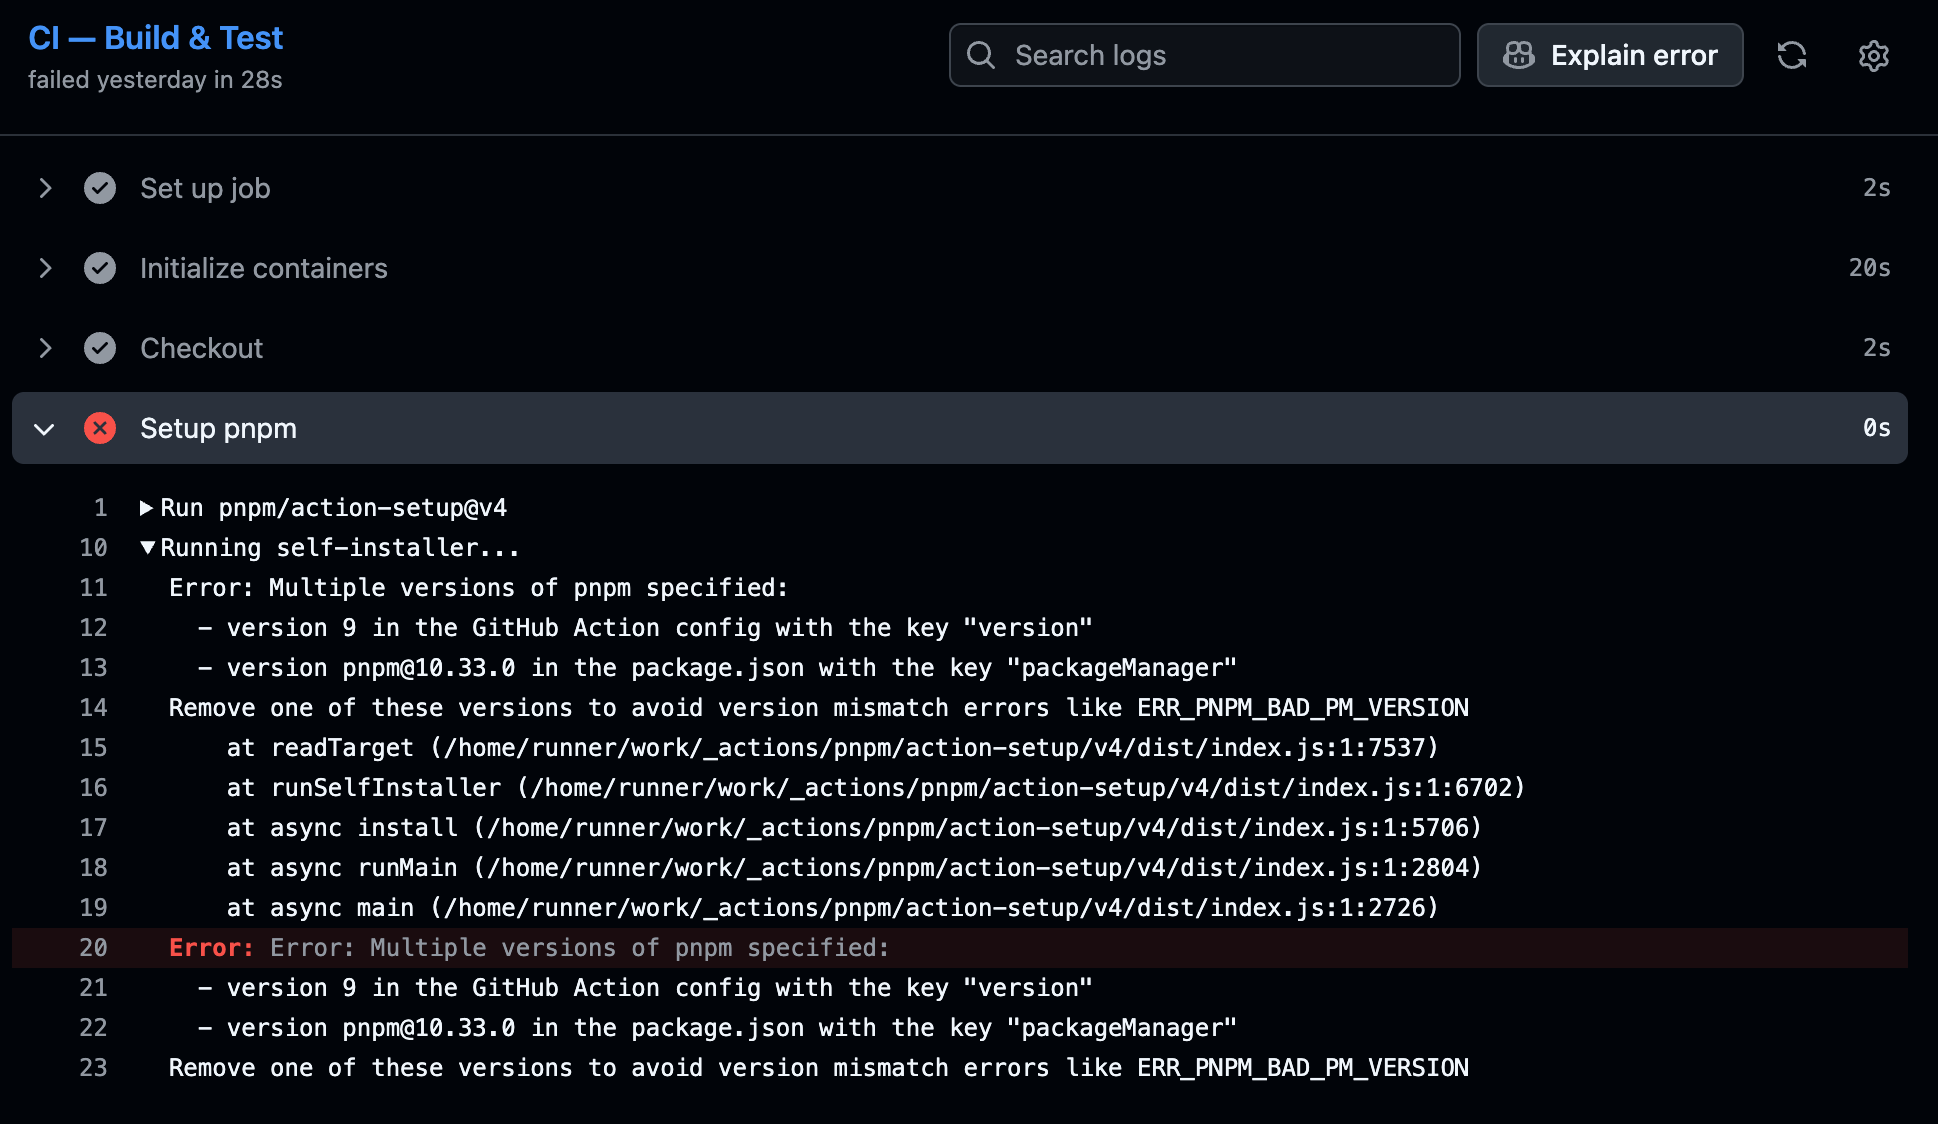Click the re-run refresh icon

point(1791,55)
